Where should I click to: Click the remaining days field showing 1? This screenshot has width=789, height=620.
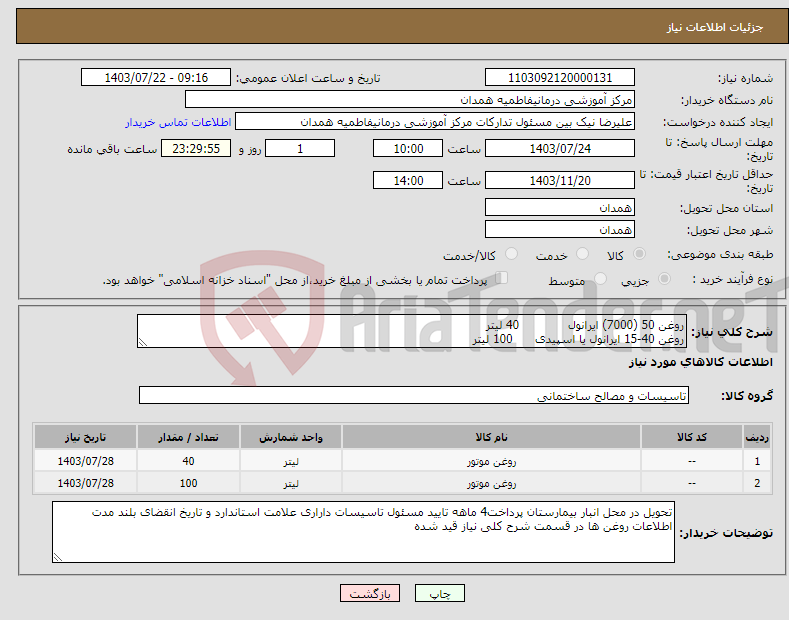click(300, 148)
